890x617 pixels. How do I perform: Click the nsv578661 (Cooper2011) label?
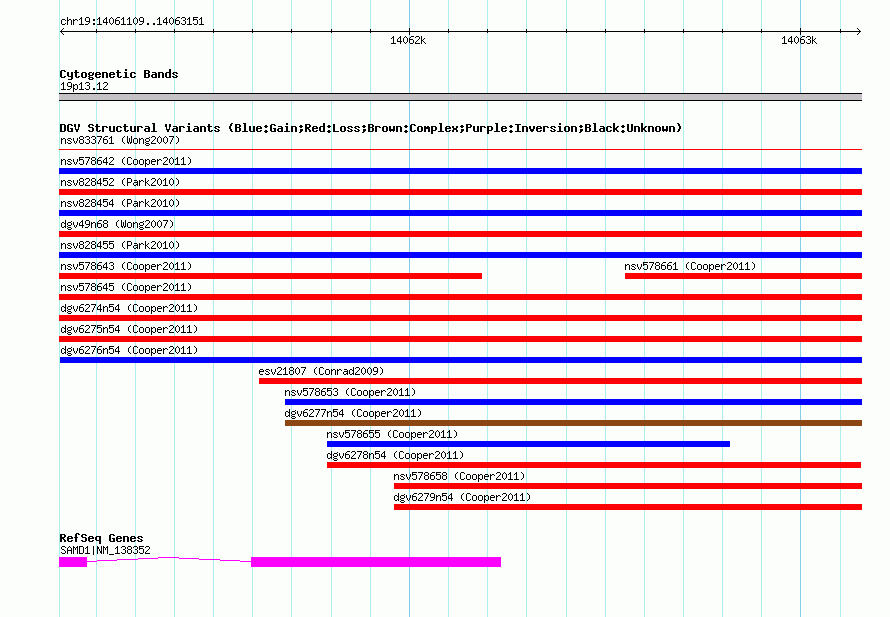[690, 266]
